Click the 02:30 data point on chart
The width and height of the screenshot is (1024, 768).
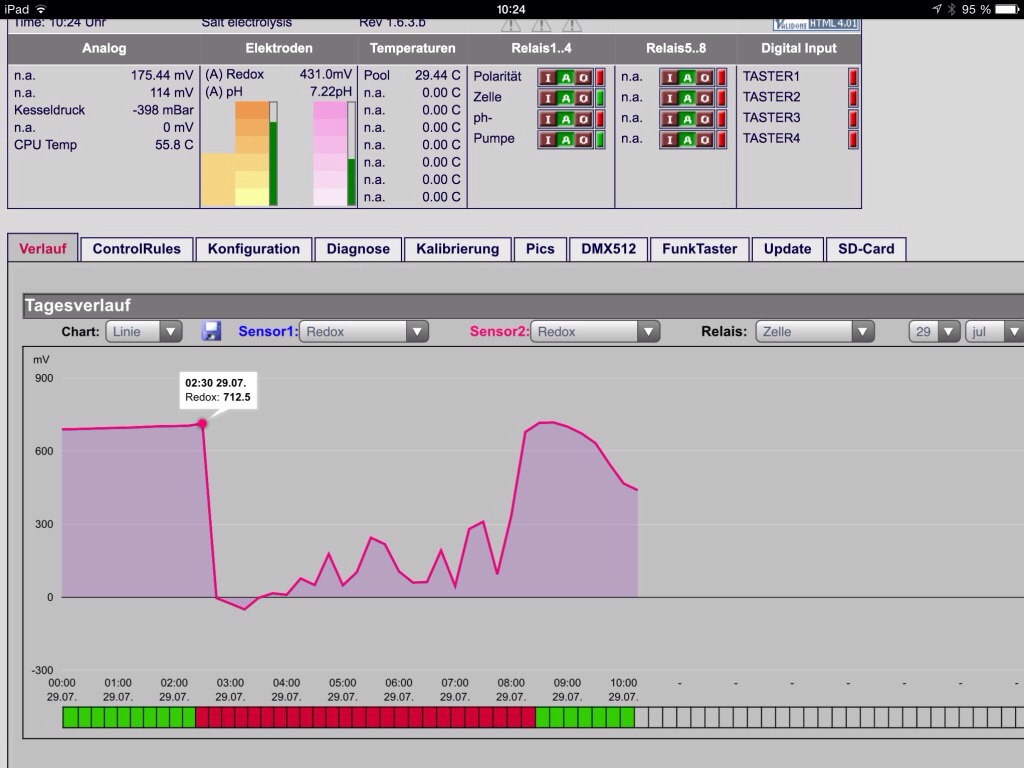(x=202, y=424)
